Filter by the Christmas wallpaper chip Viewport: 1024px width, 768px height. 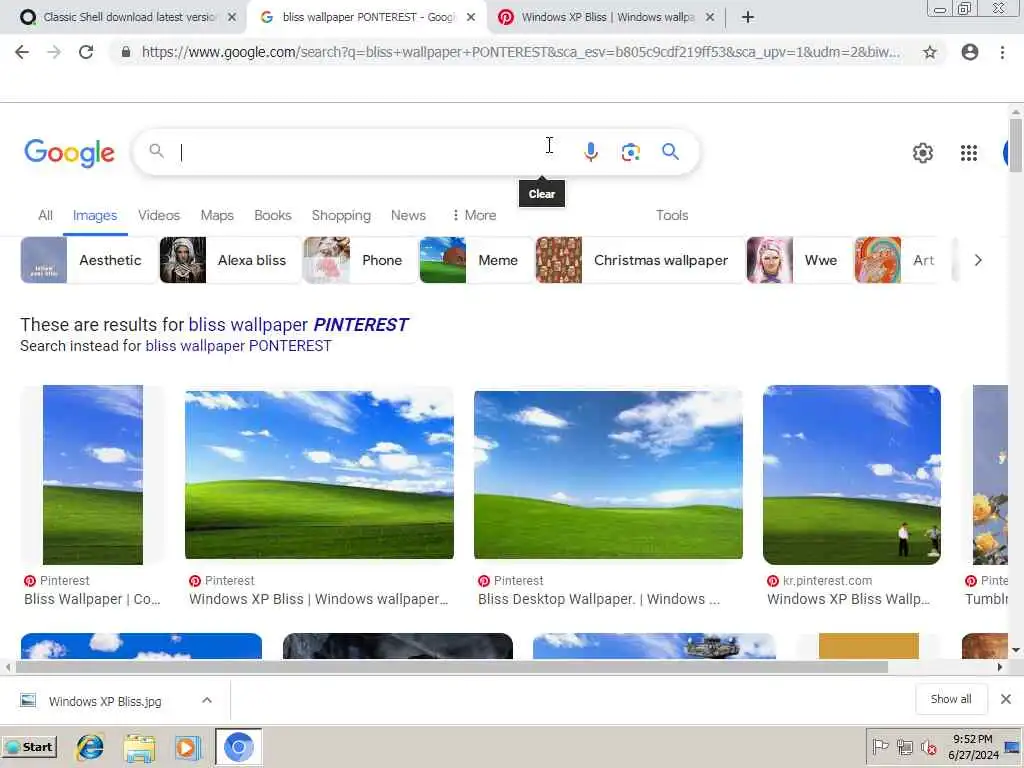(x=639, y=260)
